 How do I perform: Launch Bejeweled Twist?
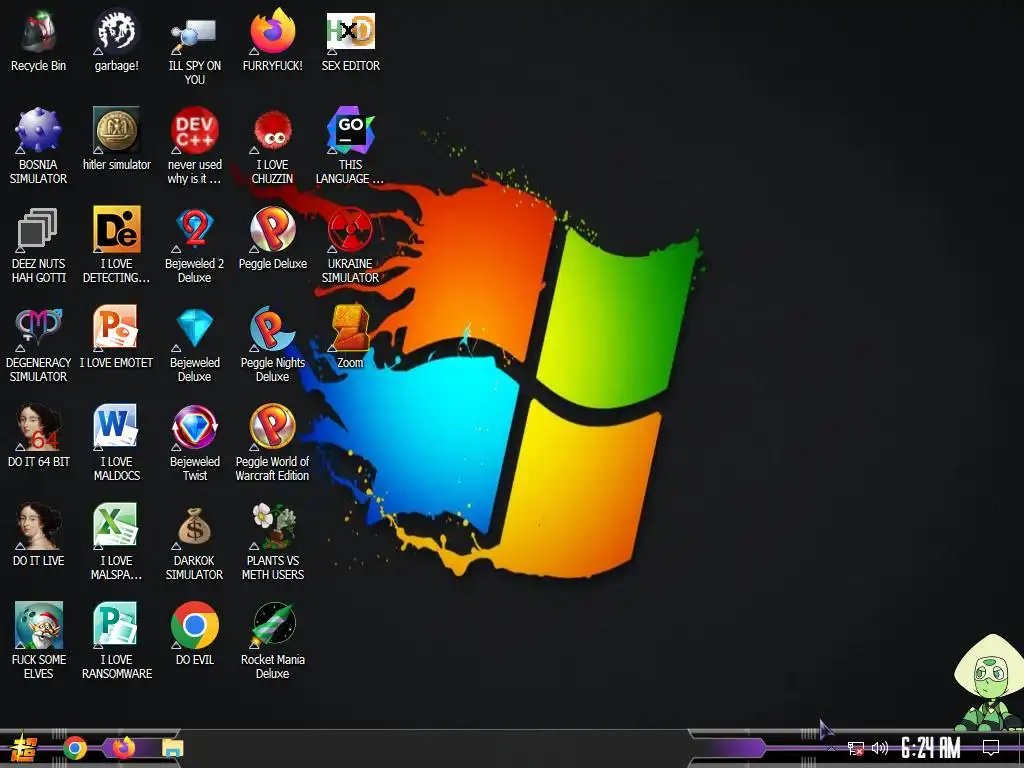click(x=194, y=428)
